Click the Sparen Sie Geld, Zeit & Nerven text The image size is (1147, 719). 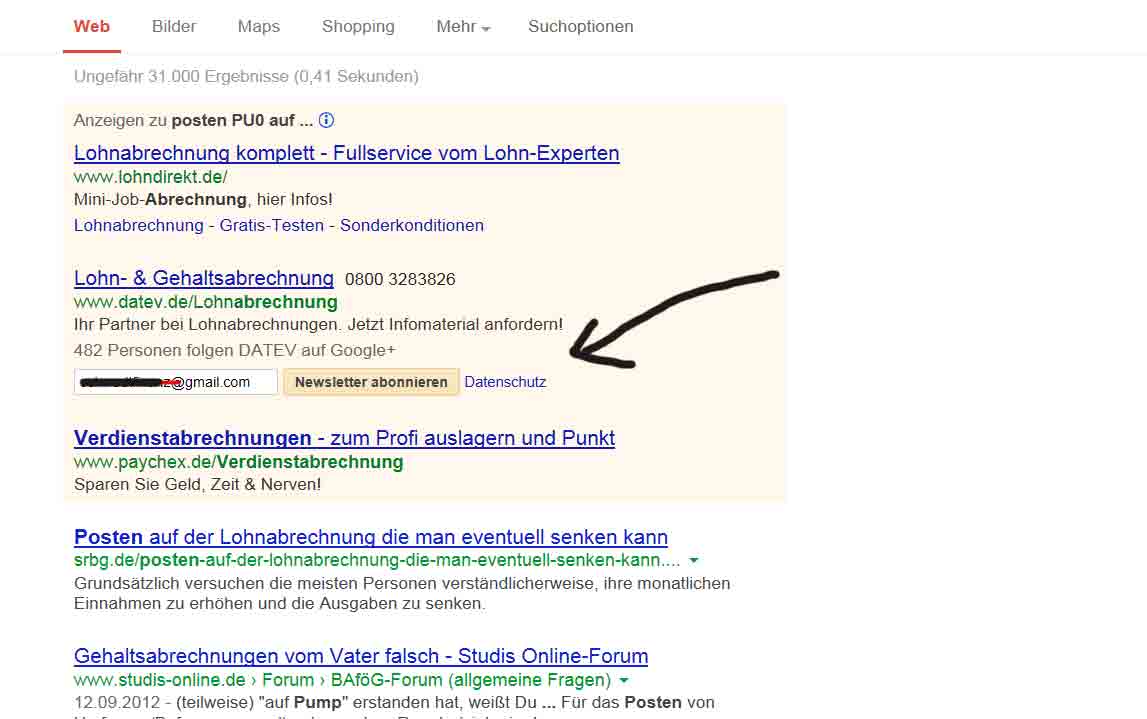pyautogui.click(x=198, y=484)
